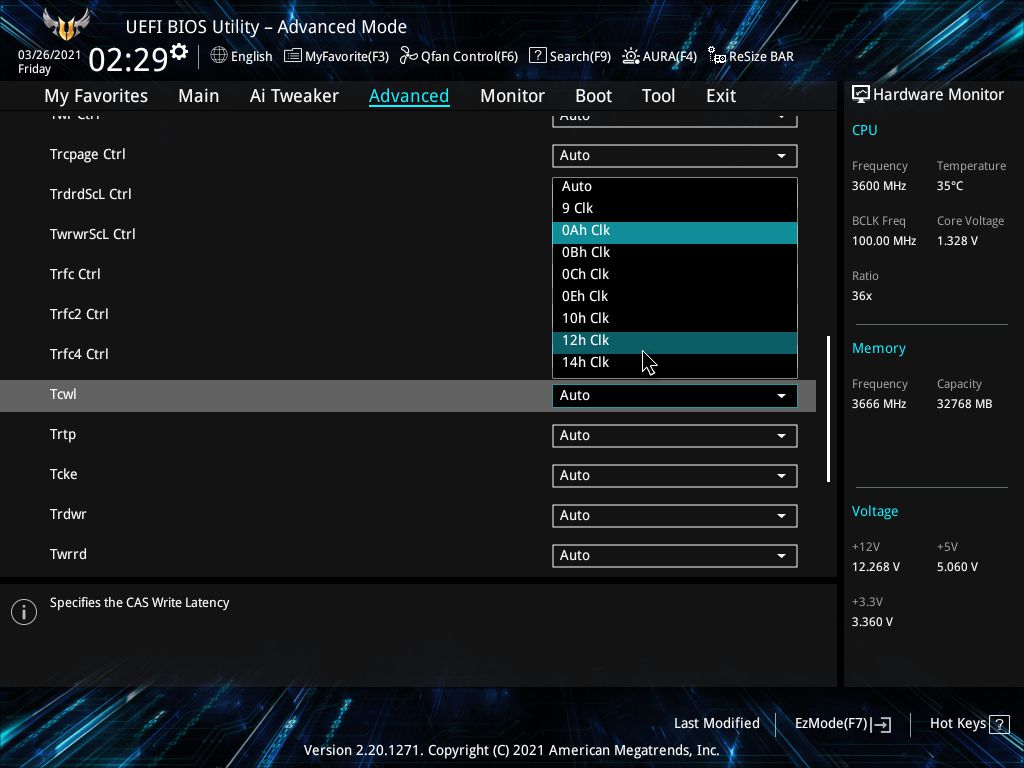Open Search(F9)

(x=570, y=56)
